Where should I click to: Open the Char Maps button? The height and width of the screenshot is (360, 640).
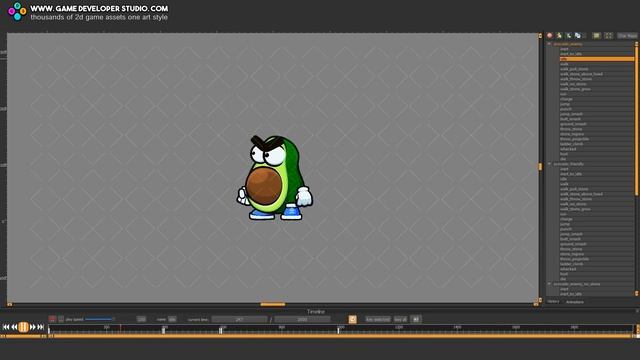[627, 36]
